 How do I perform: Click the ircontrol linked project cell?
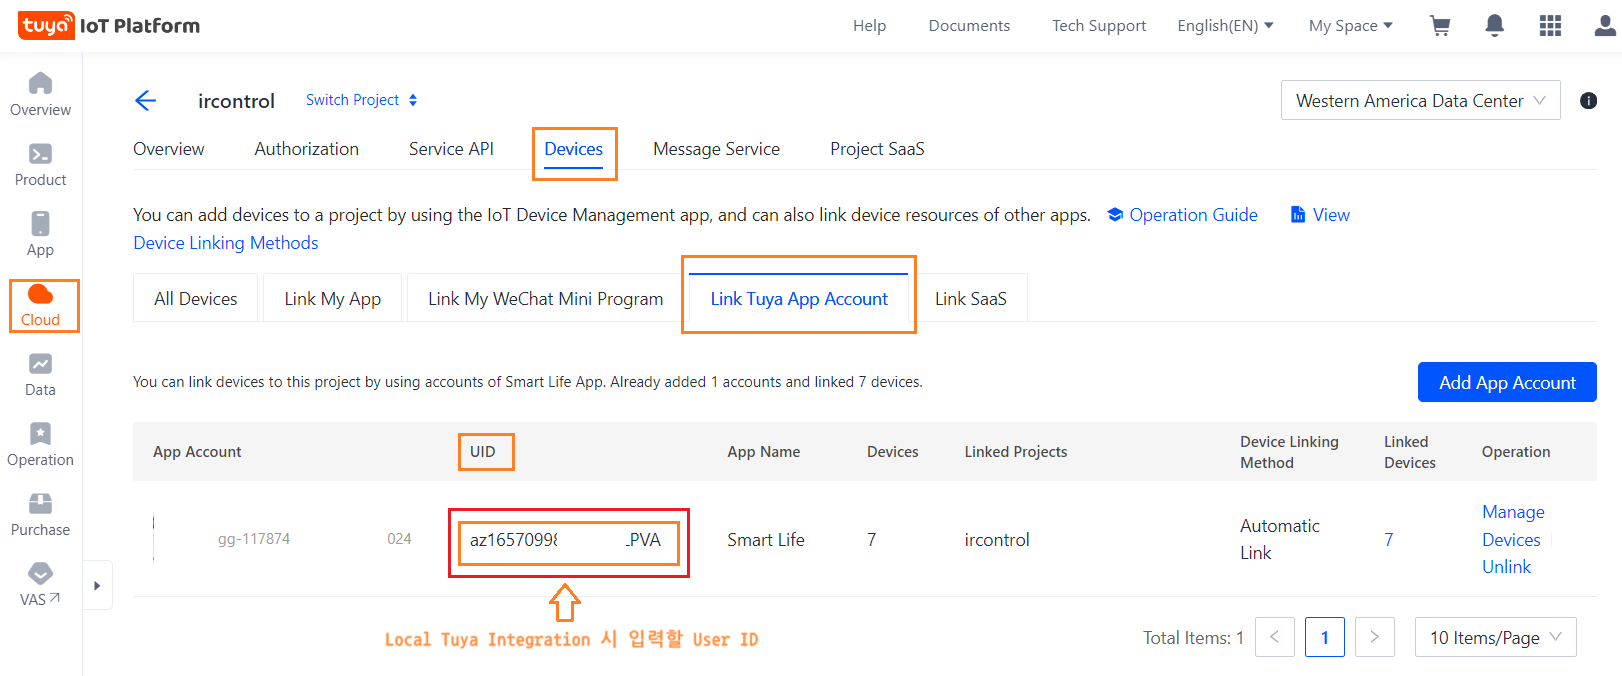[x=997, y=540]
